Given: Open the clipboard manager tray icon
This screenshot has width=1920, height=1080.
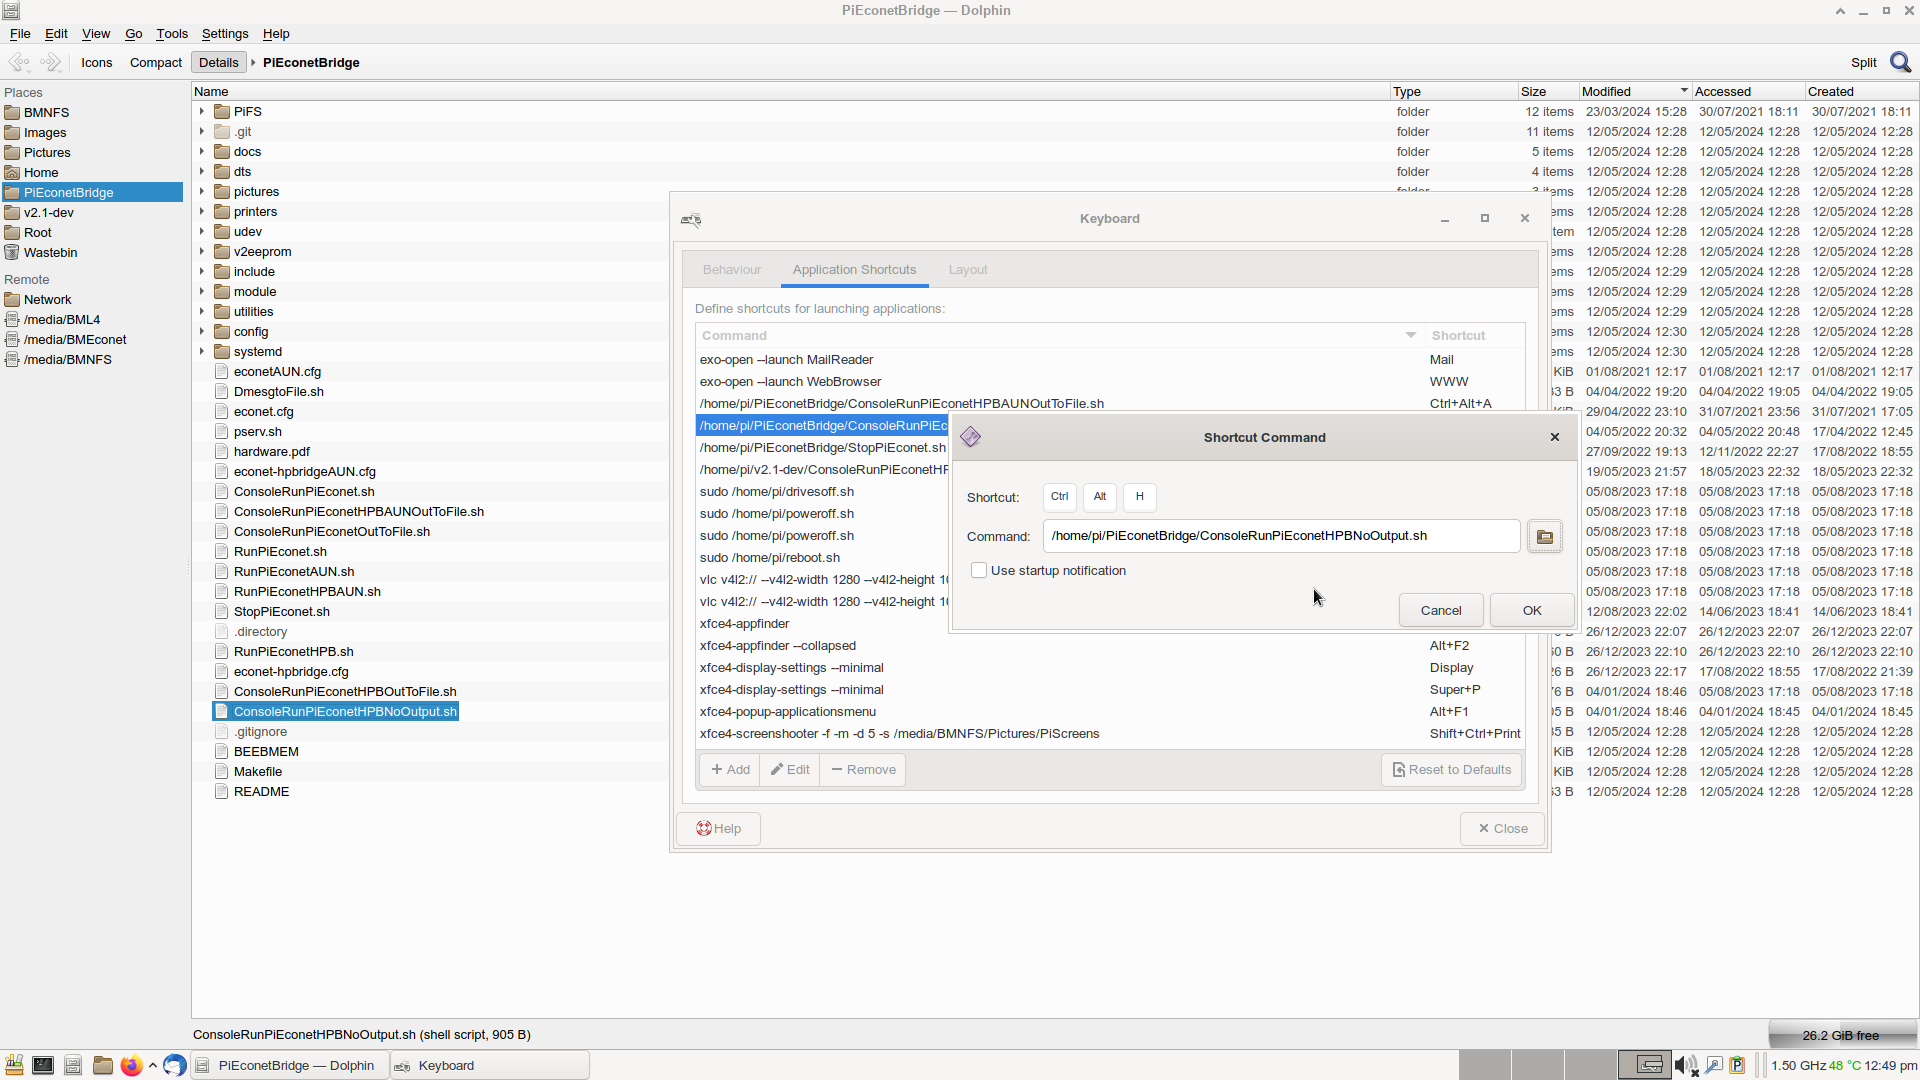Looking at the screenshot, I should [1737, 1065].
